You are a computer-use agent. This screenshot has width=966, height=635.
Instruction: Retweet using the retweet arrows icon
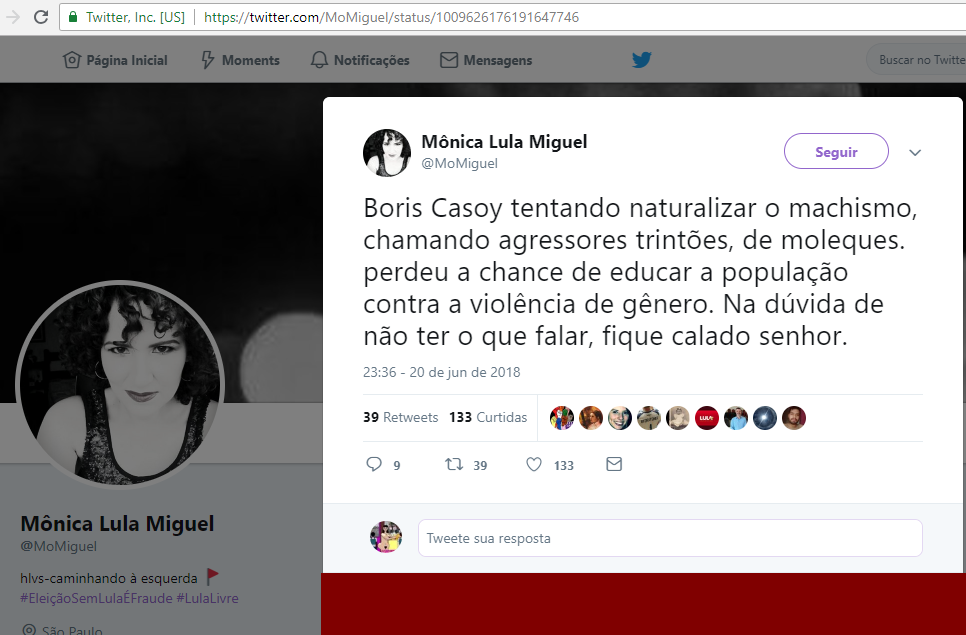coord(455,464)
